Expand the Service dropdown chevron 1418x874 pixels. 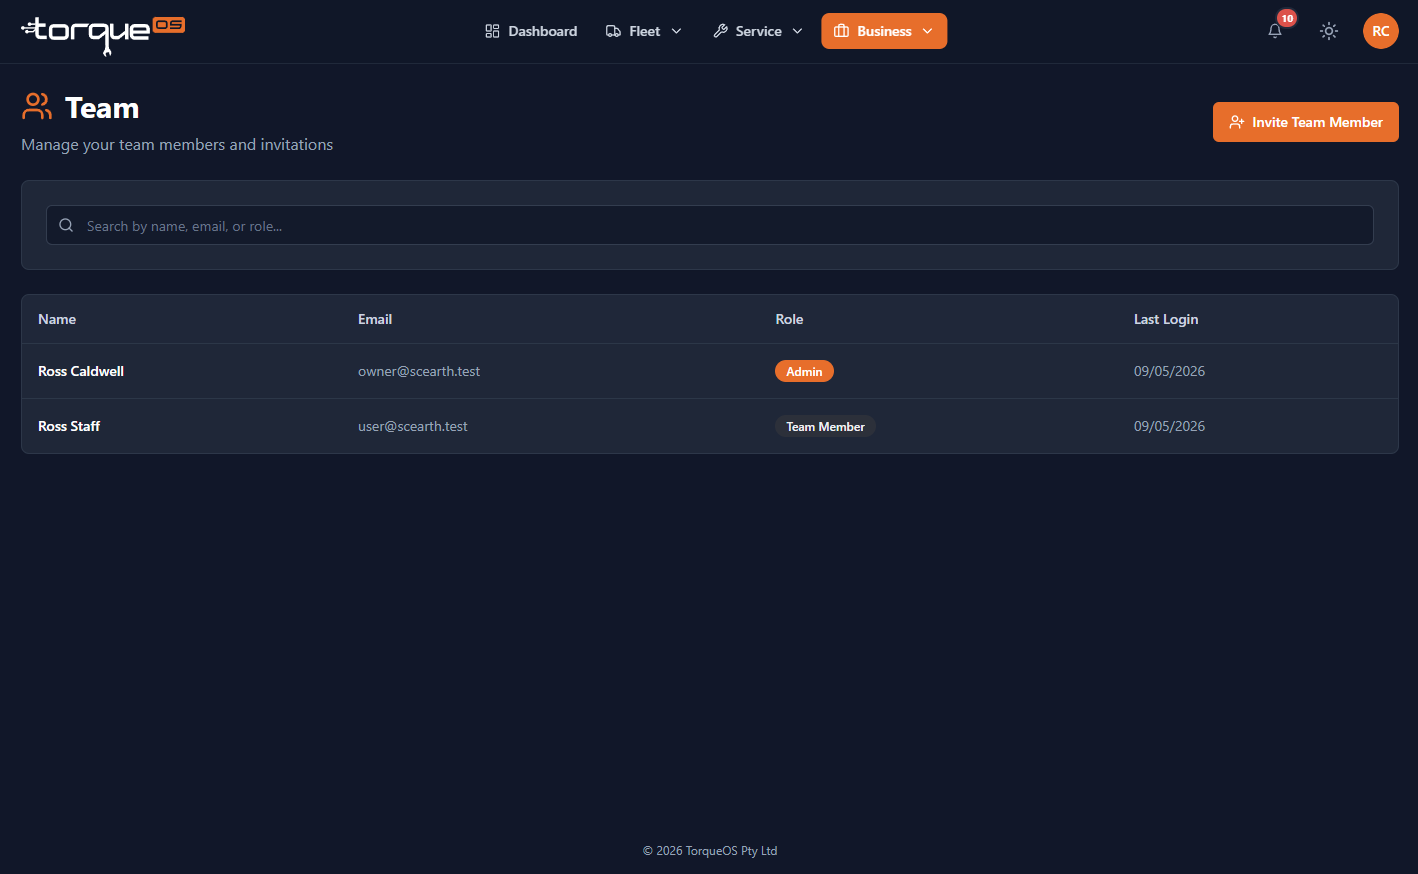point(797,31)
